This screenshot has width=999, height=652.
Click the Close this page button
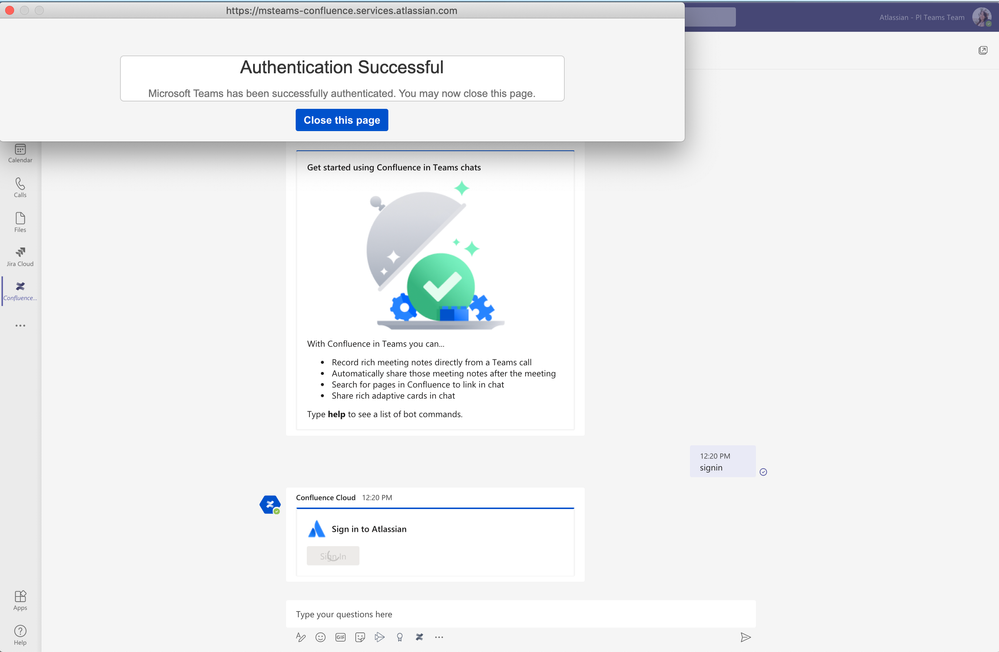pyautogui.click(x=341, y=120)
